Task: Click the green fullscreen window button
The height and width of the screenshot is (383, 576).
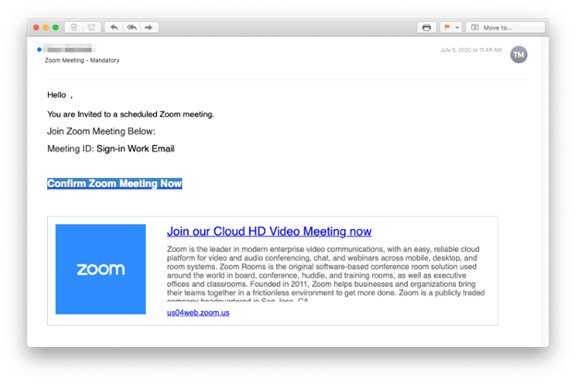Action: pyautogui.click(x=55, y=28)
